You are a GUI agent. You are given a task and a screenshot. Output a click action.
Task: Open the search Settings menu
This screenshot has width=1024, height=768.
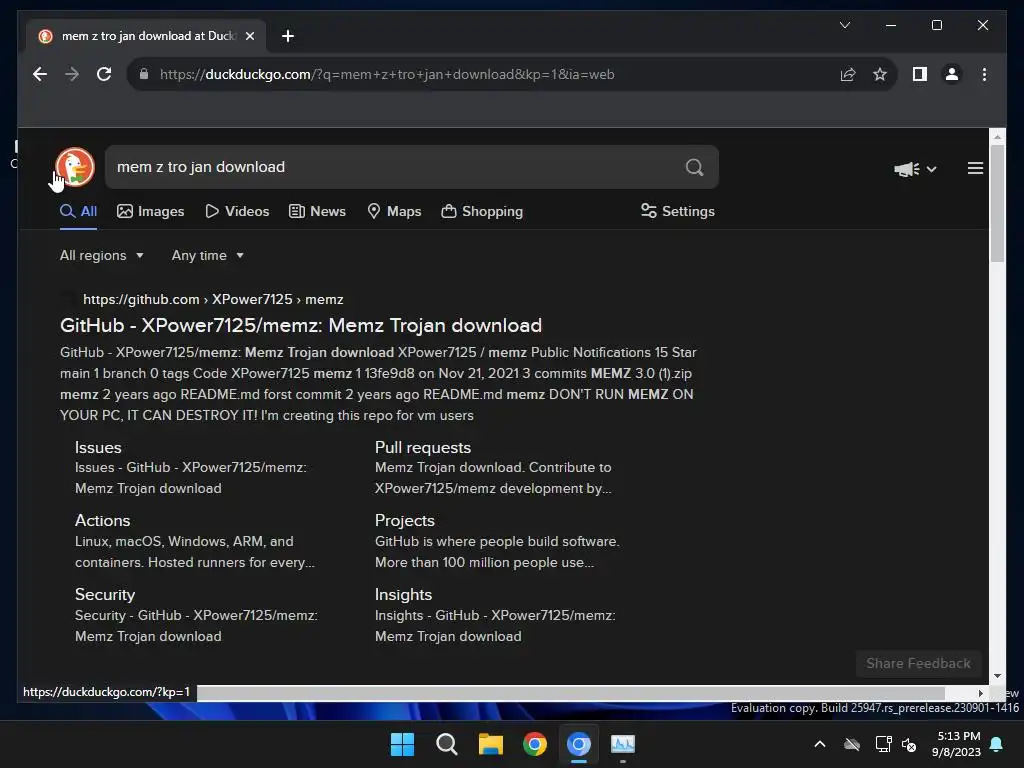click(x=678, y=212)
